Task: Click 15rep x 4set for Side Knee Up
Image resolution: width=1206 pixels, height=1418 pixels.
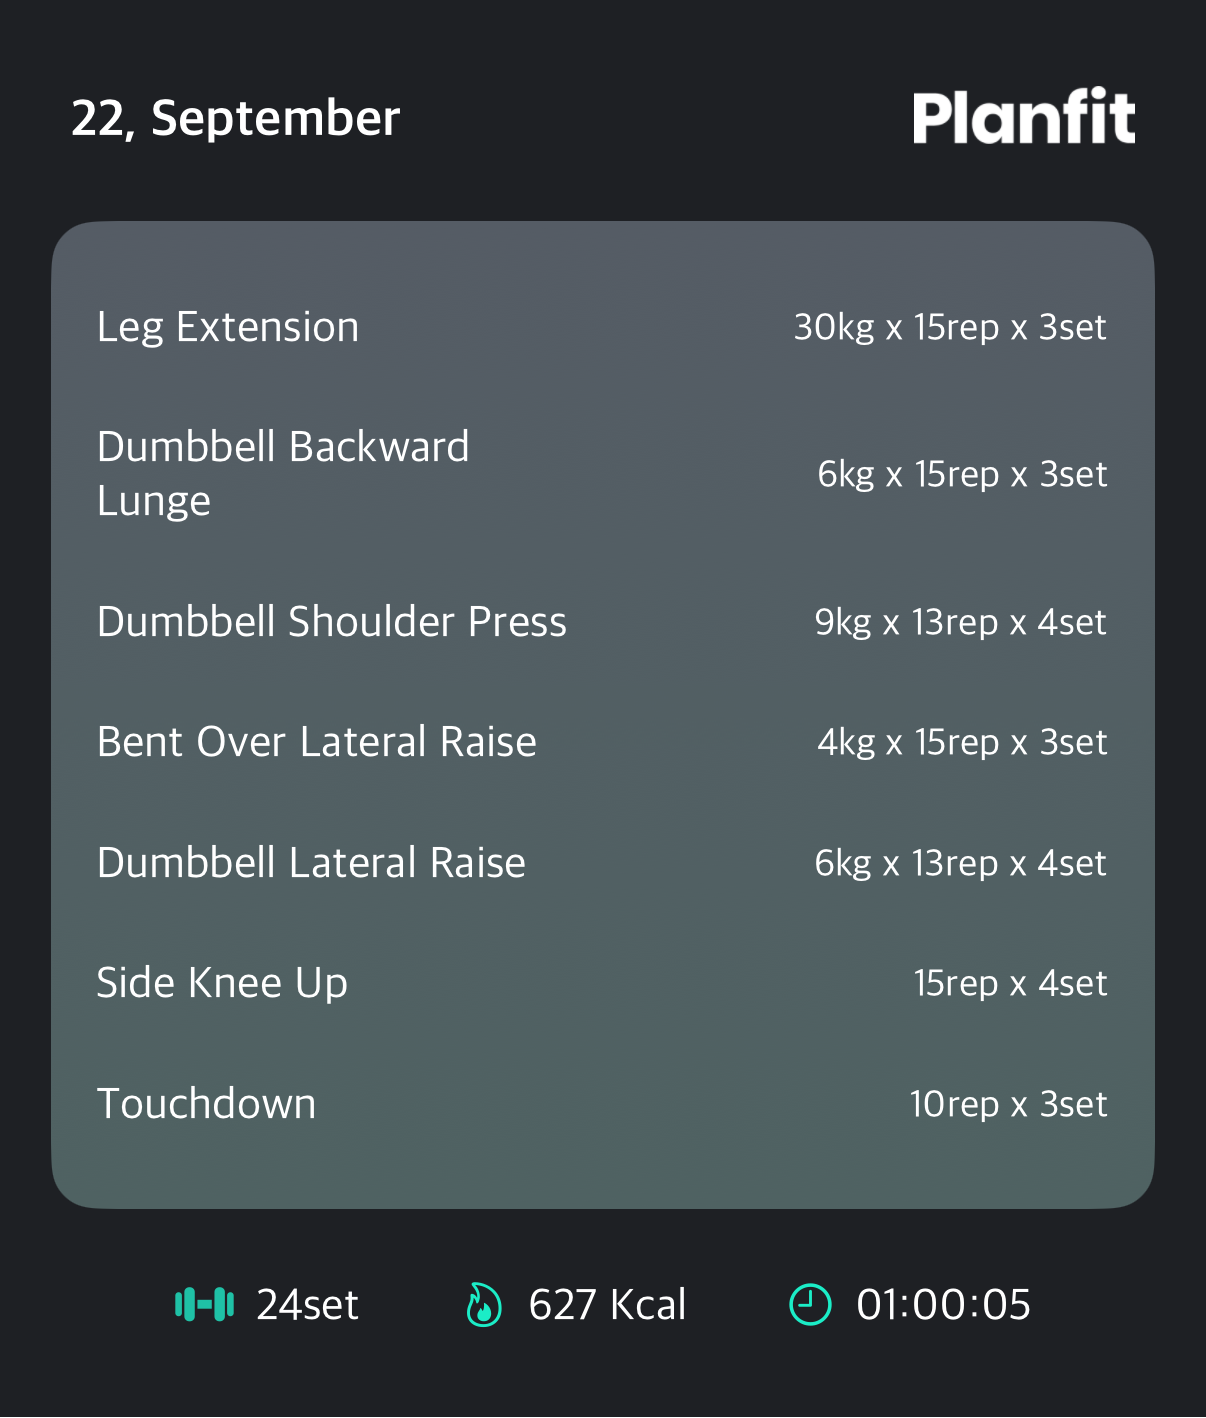Action: (x=1010, y=983)
